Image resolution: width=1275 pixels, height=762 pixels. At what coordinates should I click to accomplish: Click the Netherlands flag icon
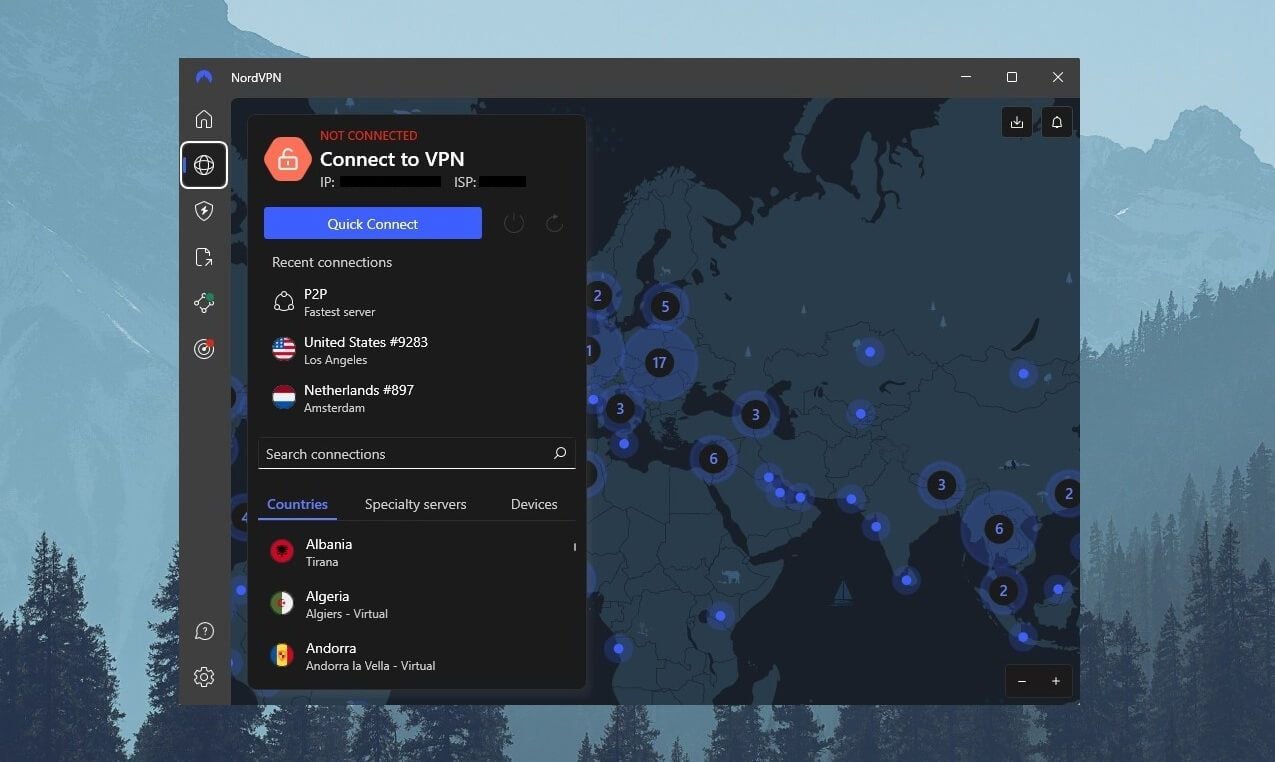[284, 397]
